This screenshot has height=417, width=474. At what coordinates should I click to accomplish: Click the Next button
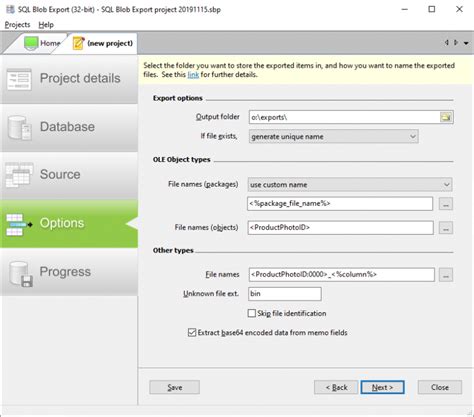382,387
